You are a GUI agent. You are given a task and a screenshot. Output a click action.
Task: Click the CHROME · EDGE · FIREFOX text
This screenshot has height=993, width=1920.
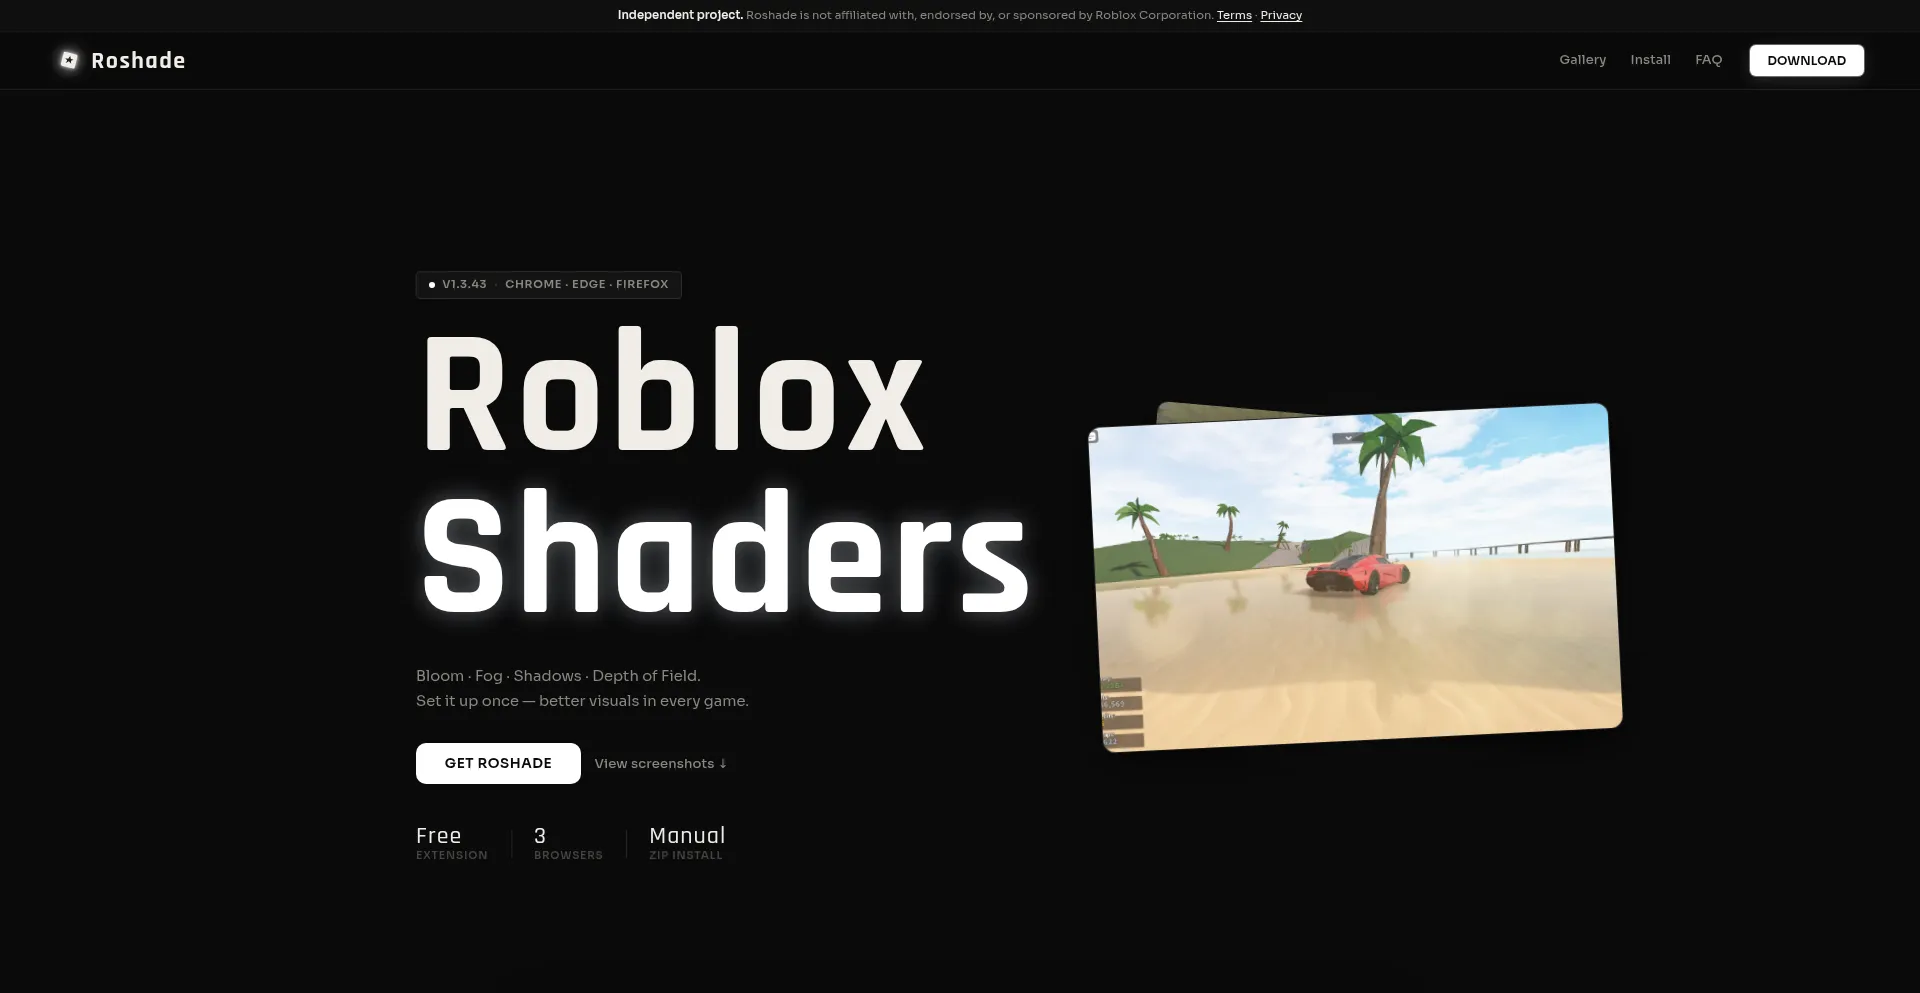586,284
